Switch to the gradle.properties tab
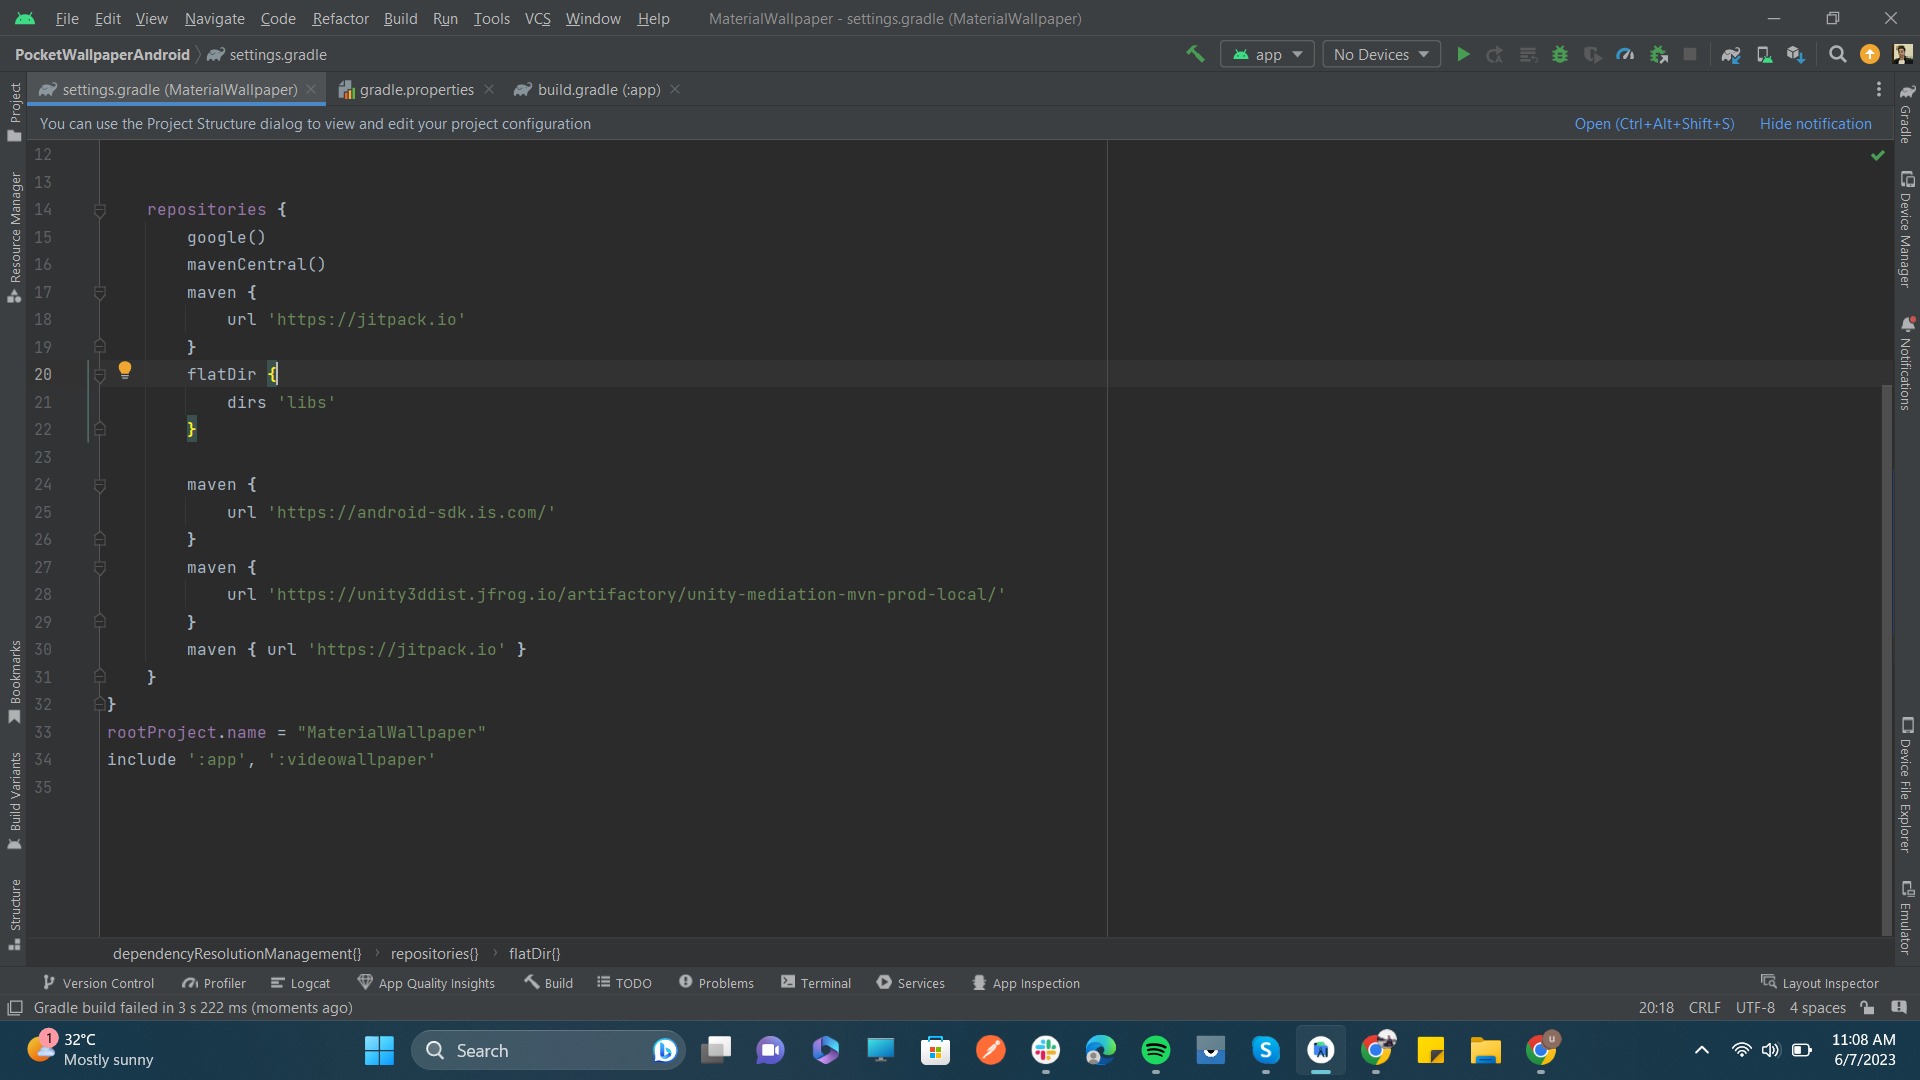The width and height of the screenshot is (1920, 1080). pos(415,89)
